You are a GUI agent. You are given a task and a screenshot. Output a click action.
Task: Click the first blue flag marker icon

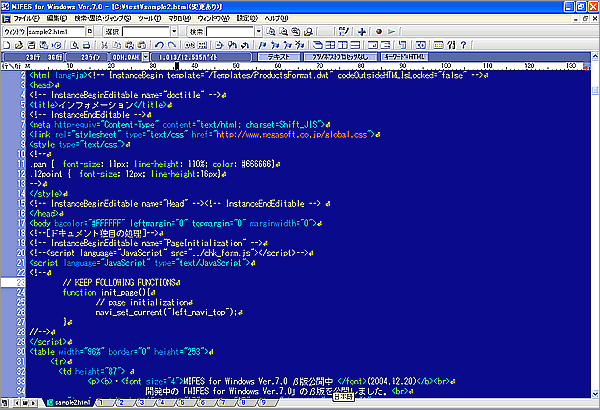coord(262,45)
